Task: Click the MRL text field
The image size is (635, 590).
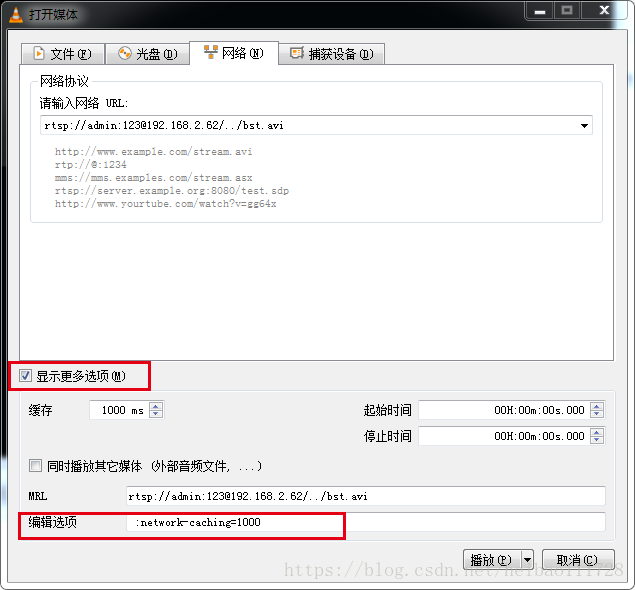Action: click(366, 496)
